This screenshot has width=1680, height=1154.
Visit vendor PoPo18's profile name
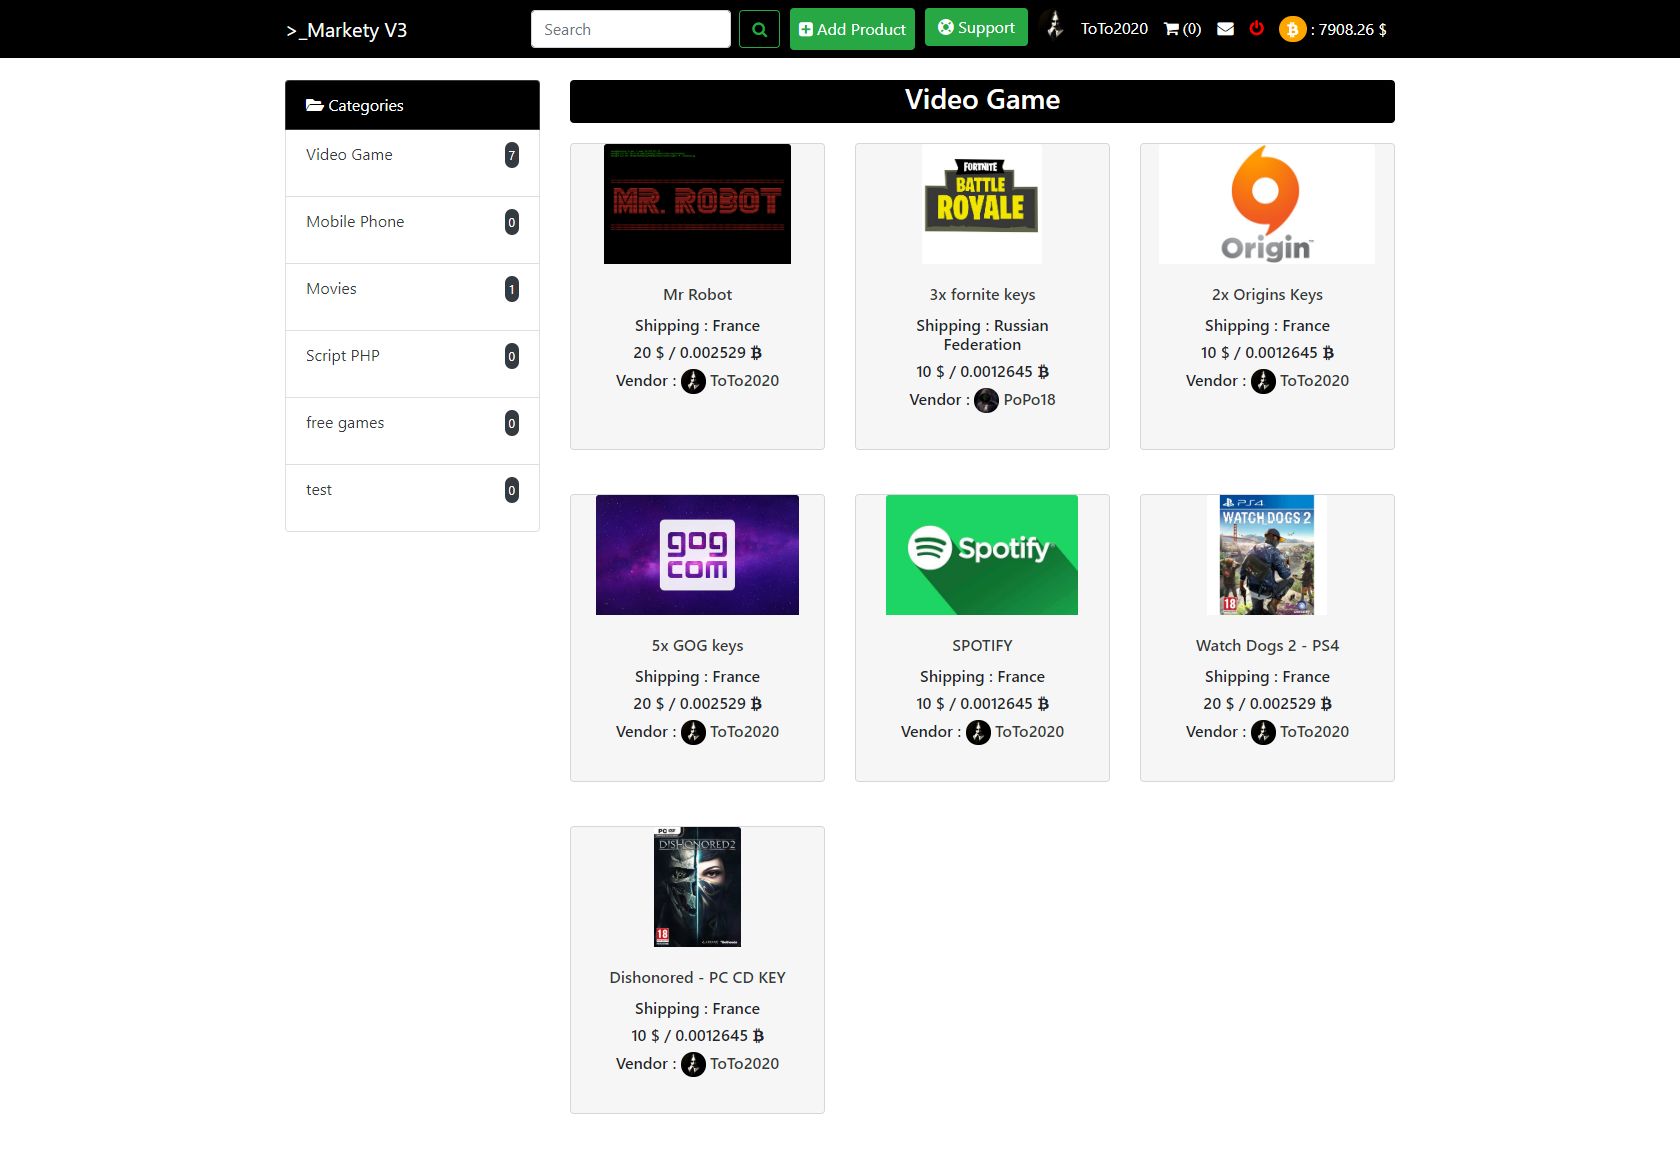coord(1029,400)
